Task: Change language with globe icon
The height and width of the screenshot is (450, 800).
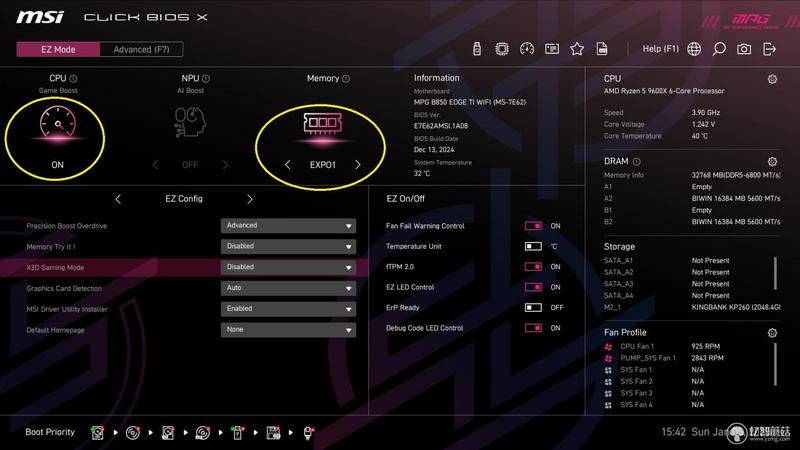Action: [x=694, y=49]
